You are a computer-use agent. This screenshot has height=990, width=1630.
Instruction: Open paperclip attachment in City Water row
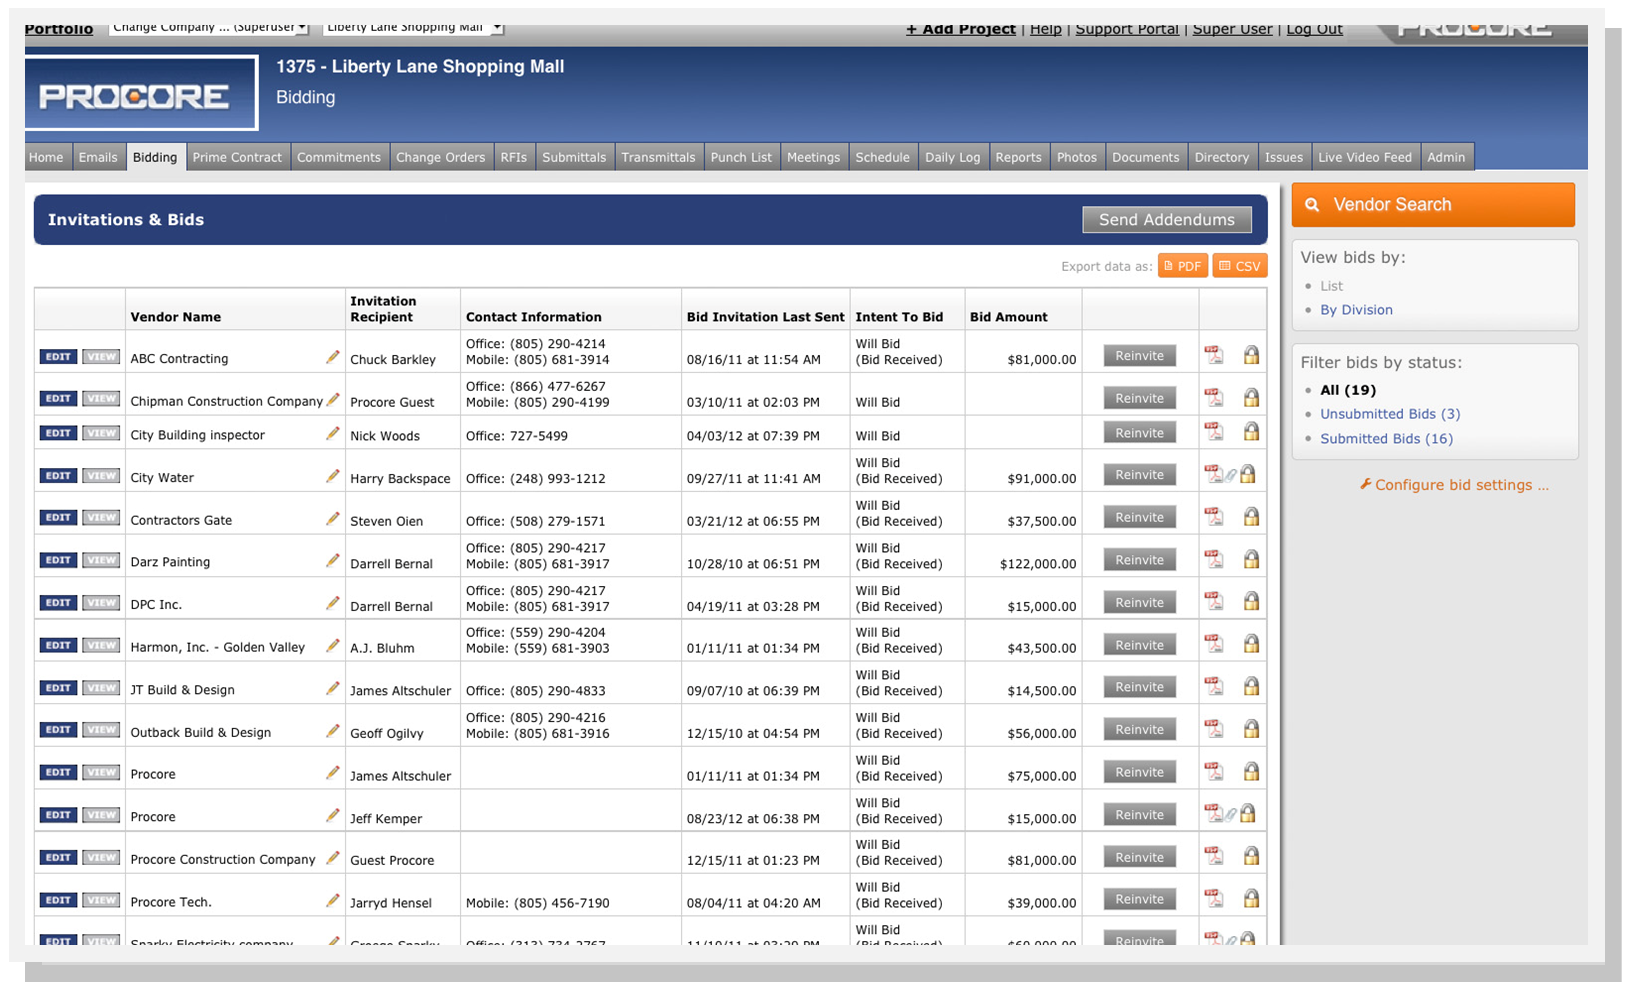point(1232,475)
